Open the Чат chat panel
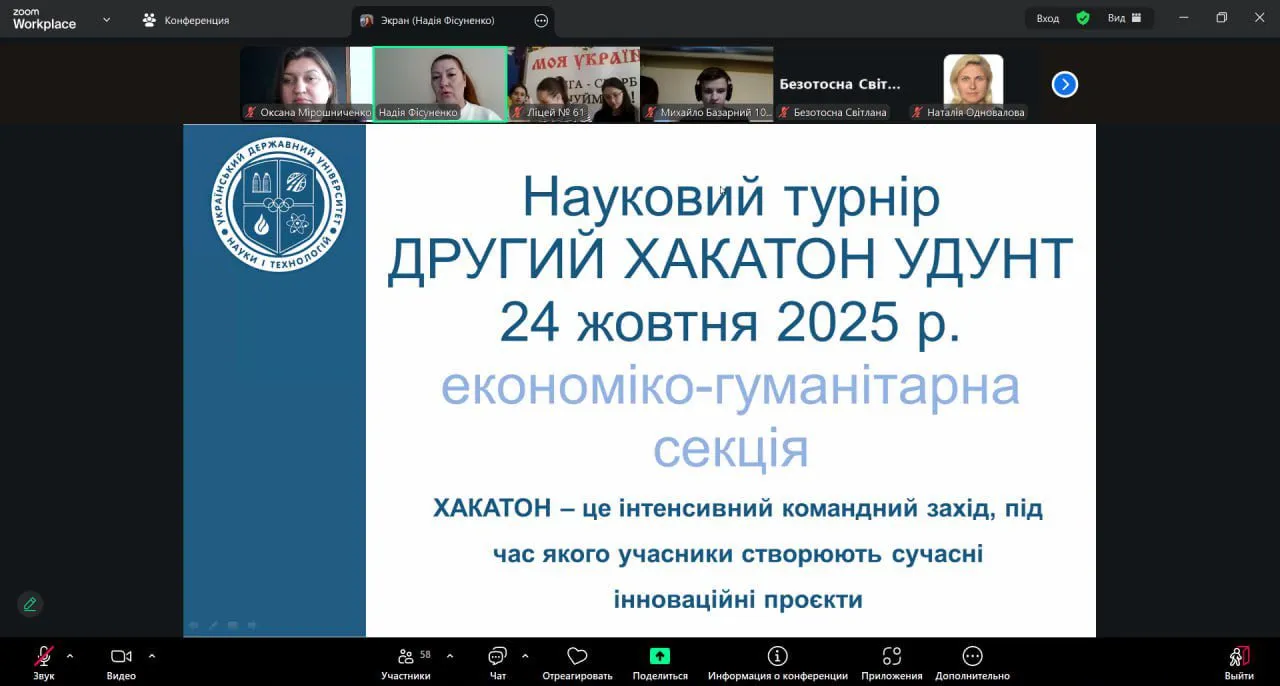This screenshot has width=1280, height=686. (497, 657)
